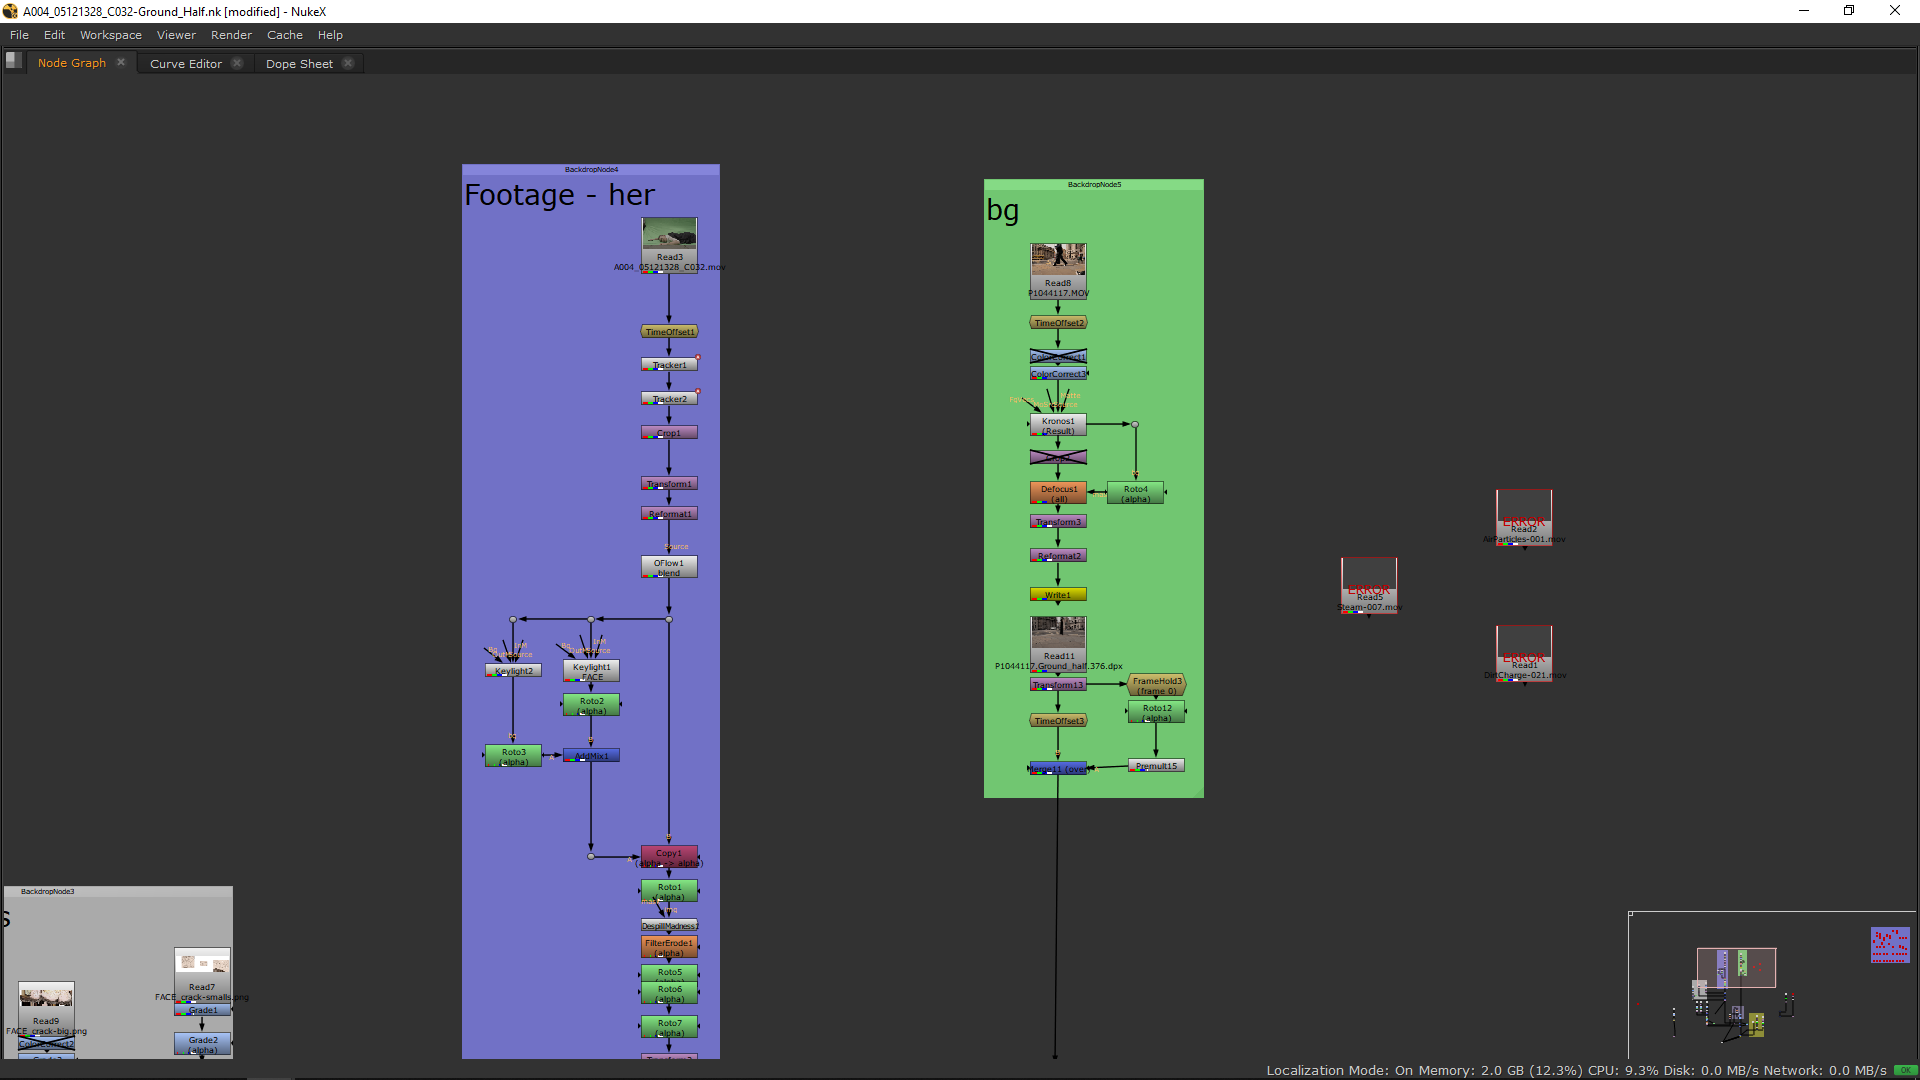Switch to the Curve Editor tab
Viewport: 1920px width, 1080px height.
(185, 63)
